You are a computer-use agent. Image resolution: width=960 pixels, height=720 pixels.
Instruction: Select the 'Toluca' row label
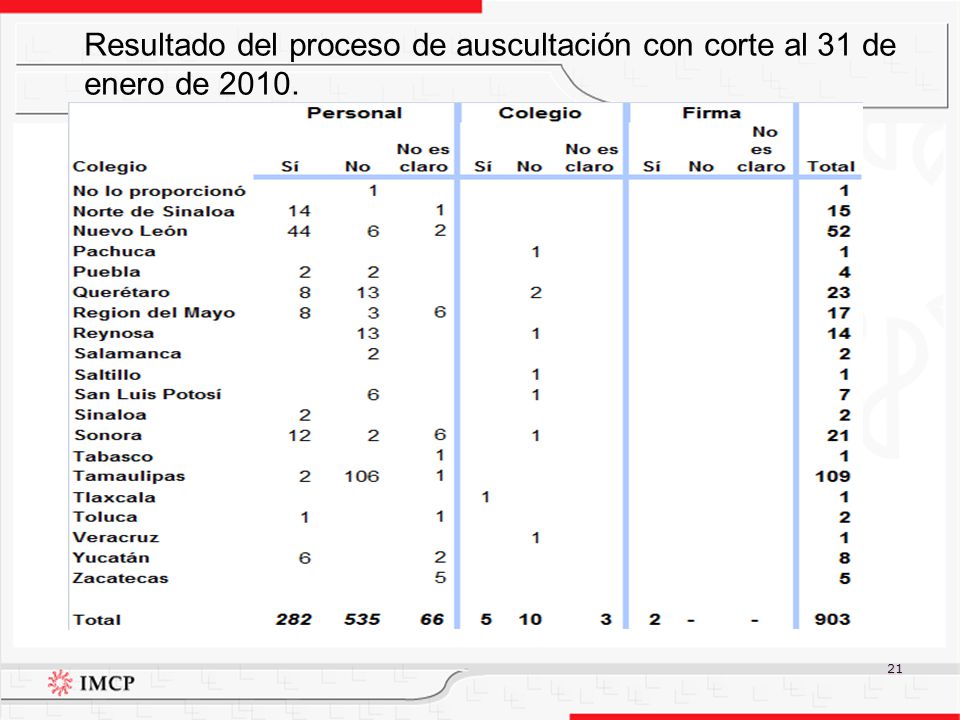105,517
